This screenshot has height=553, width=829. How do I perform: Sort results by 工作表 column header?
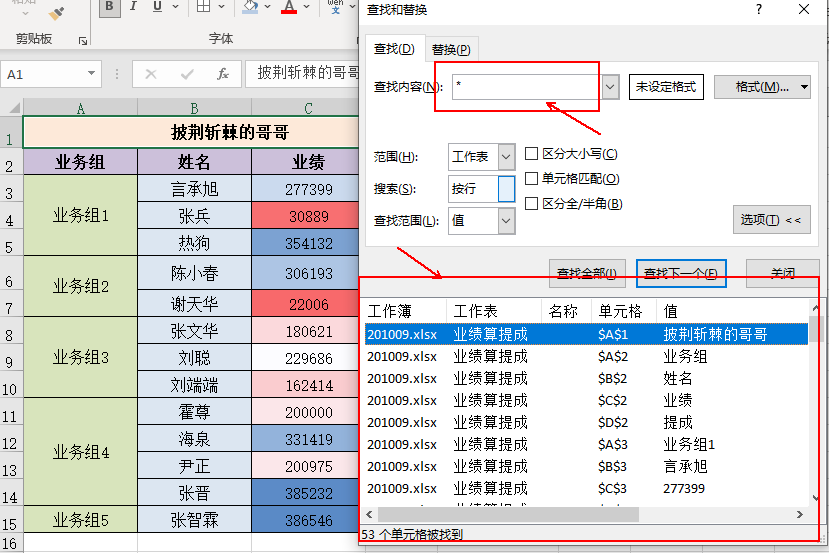tap(494, 311)
